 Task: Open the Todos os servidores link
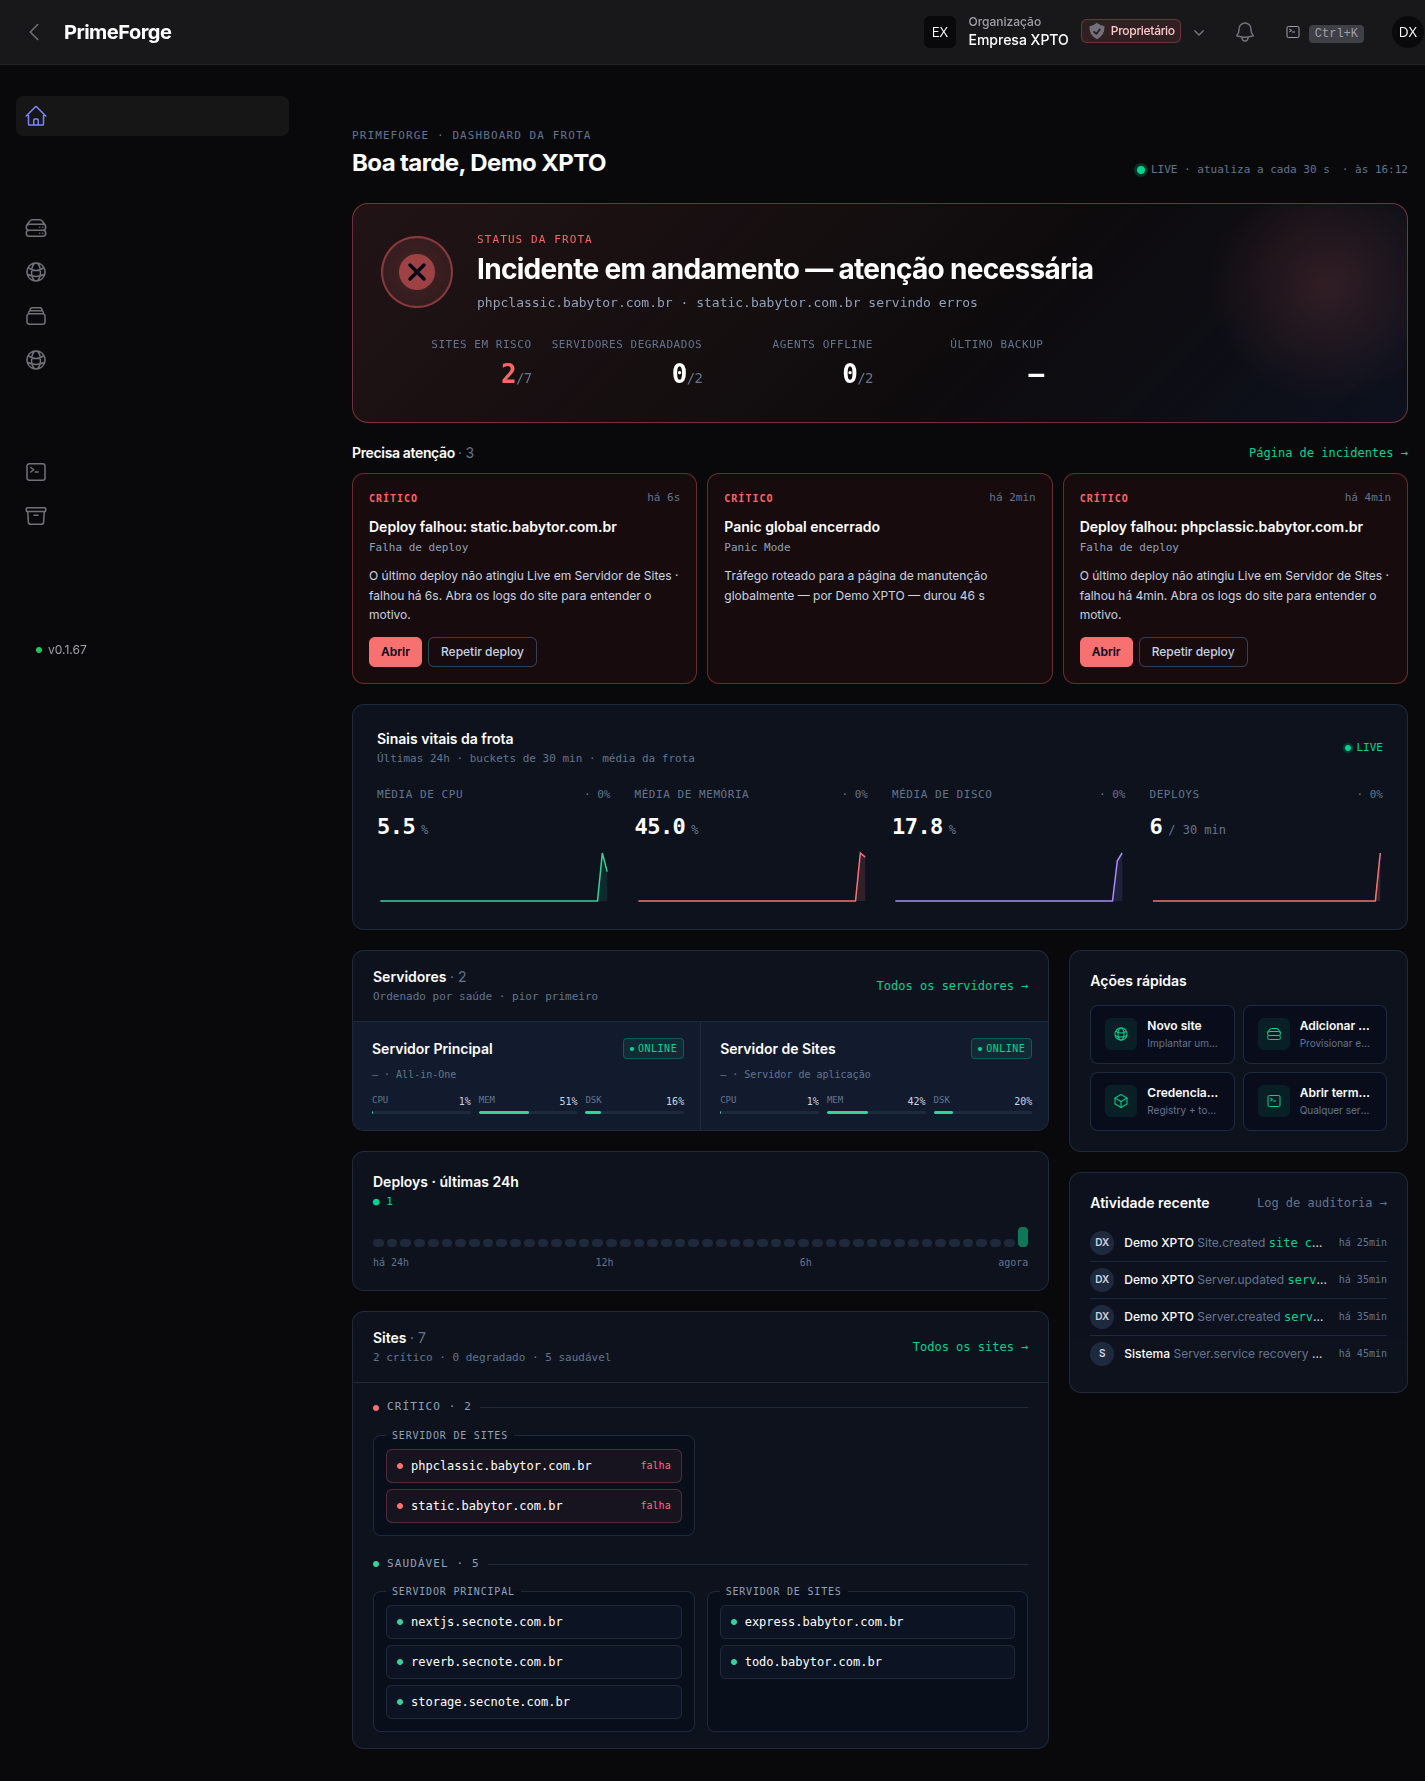(x=952, y=986)
